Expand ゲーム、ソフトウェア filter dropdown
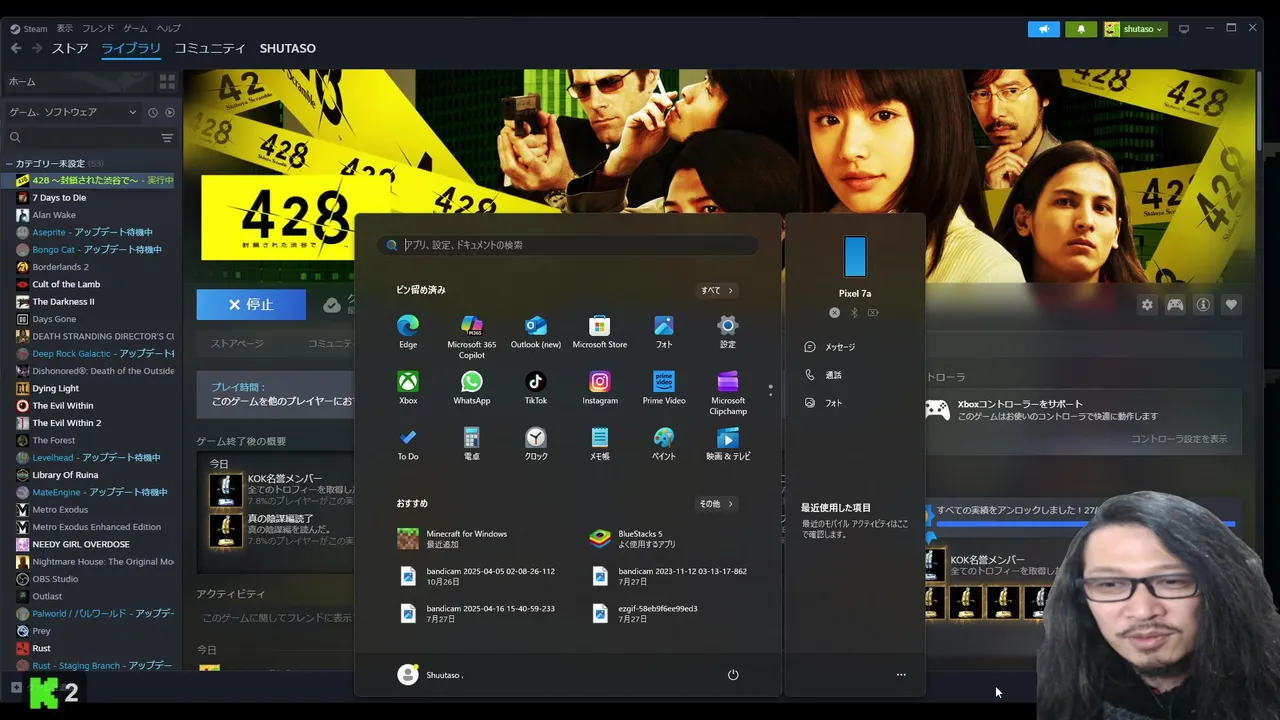This screenshot has height=720, width=1280. point(72,112)
